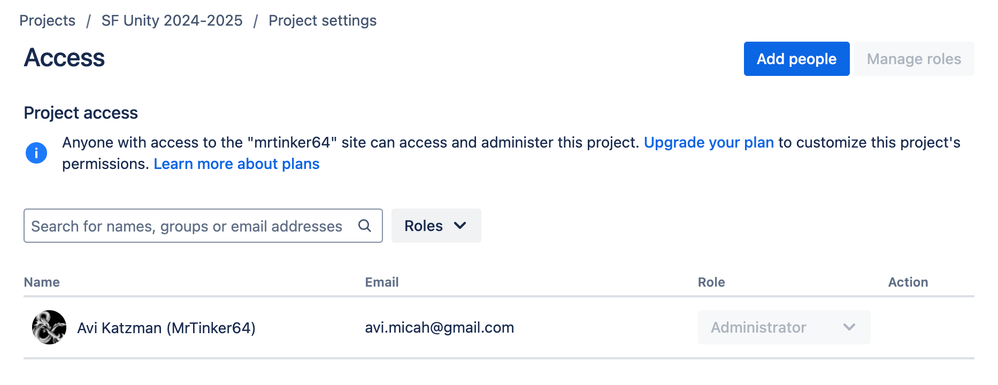This screenshot has width=998, height=385.
Task: Open the SF Unity 2024-2025 breadcrumb
Action: tap(172, 20)
